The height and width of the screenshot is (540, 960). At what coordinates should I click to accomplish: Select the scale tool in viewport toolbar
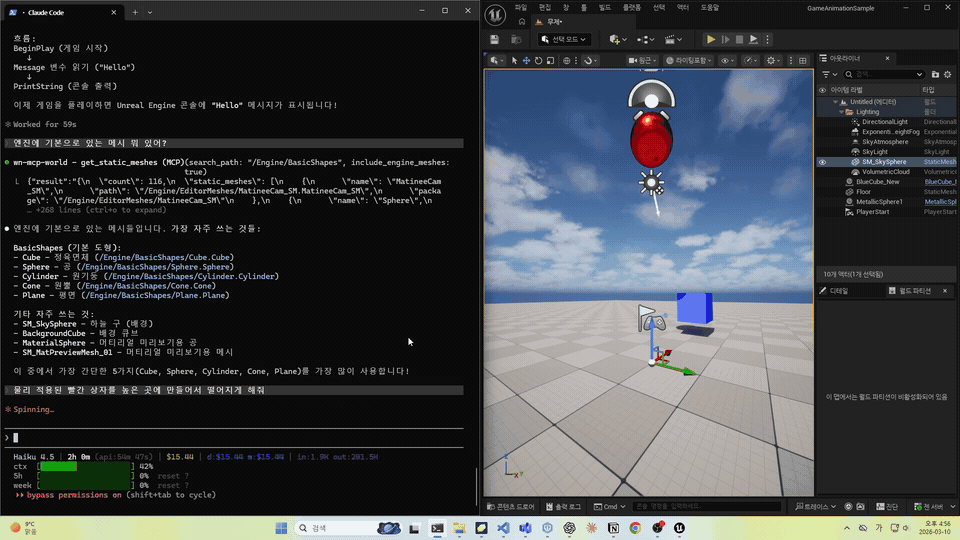(x=550, y=61)
